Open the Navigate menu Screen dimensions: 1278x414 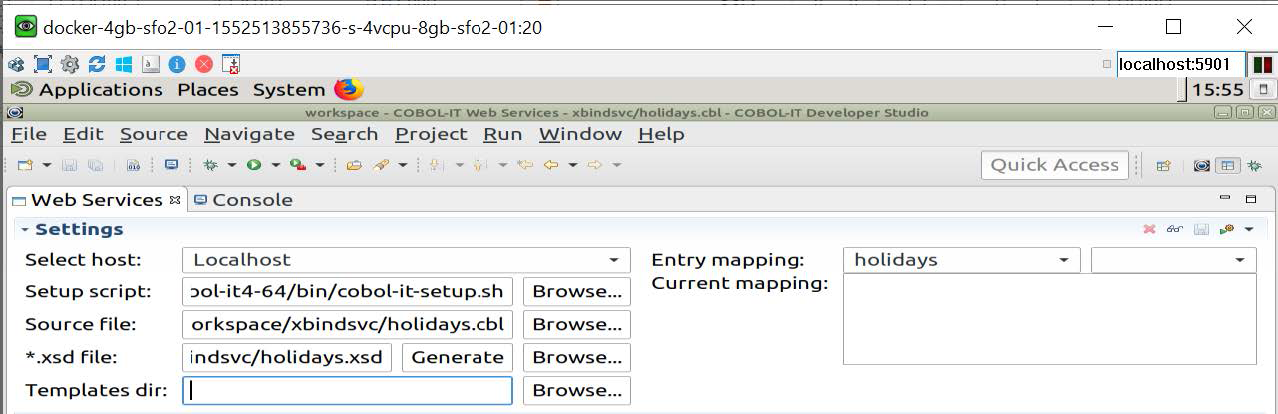(249, 134)
